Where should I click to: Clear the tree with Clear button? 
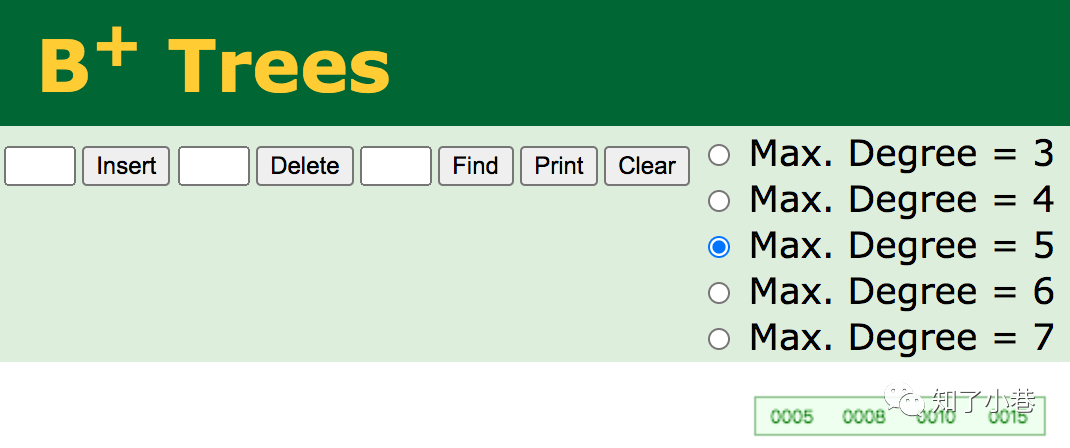(x=646, y=166)
